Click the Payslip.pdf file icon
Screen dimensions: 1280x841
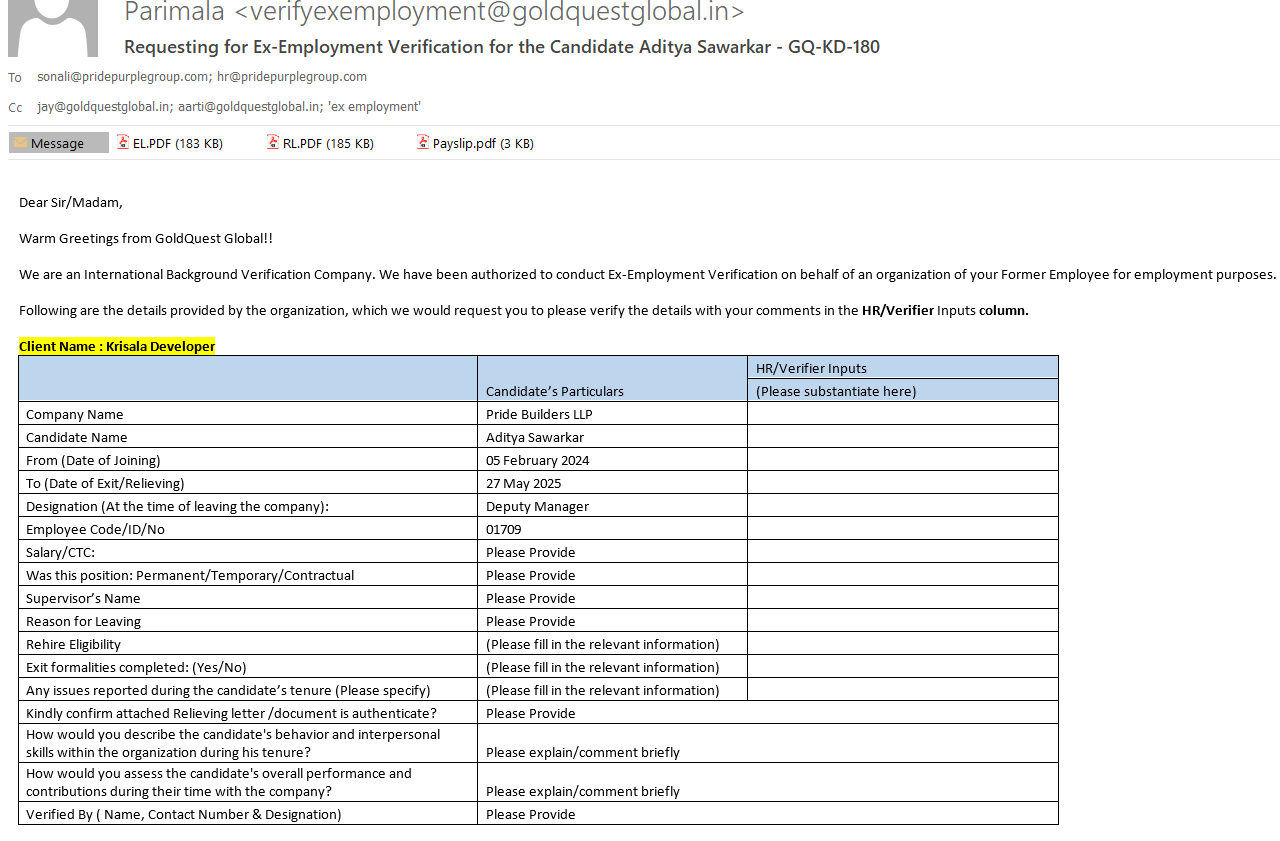tap(423, 143)
